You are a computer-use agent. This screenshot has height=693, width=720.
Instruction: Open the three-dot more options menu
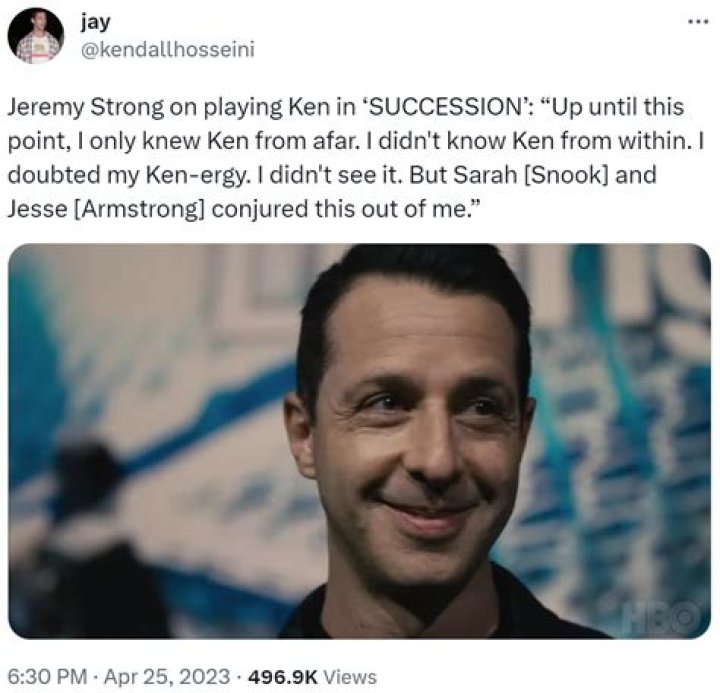(x=695, y=22)
